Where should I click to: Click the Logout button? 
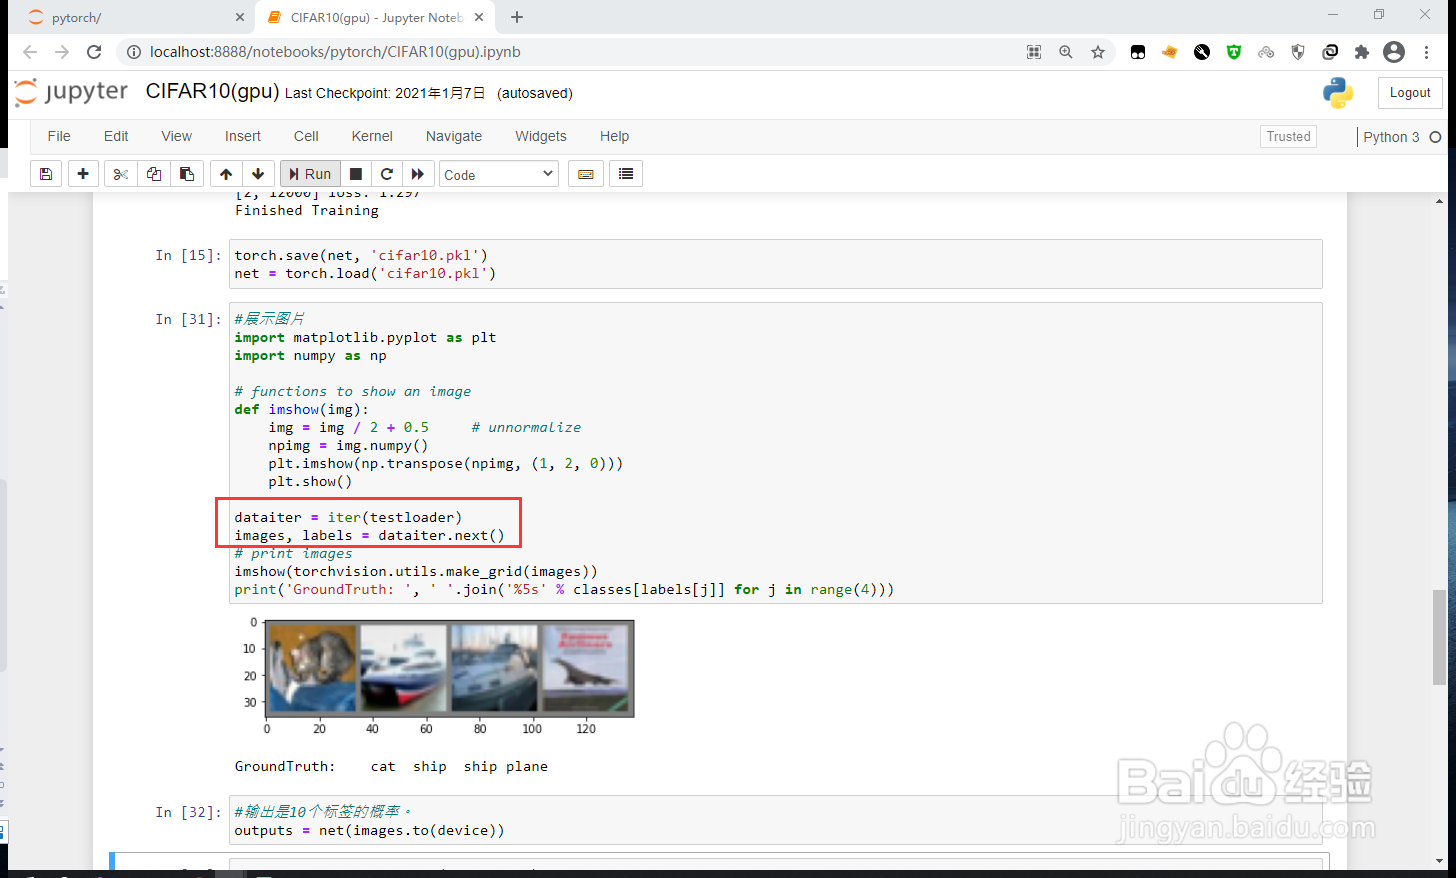(1410, 93)
